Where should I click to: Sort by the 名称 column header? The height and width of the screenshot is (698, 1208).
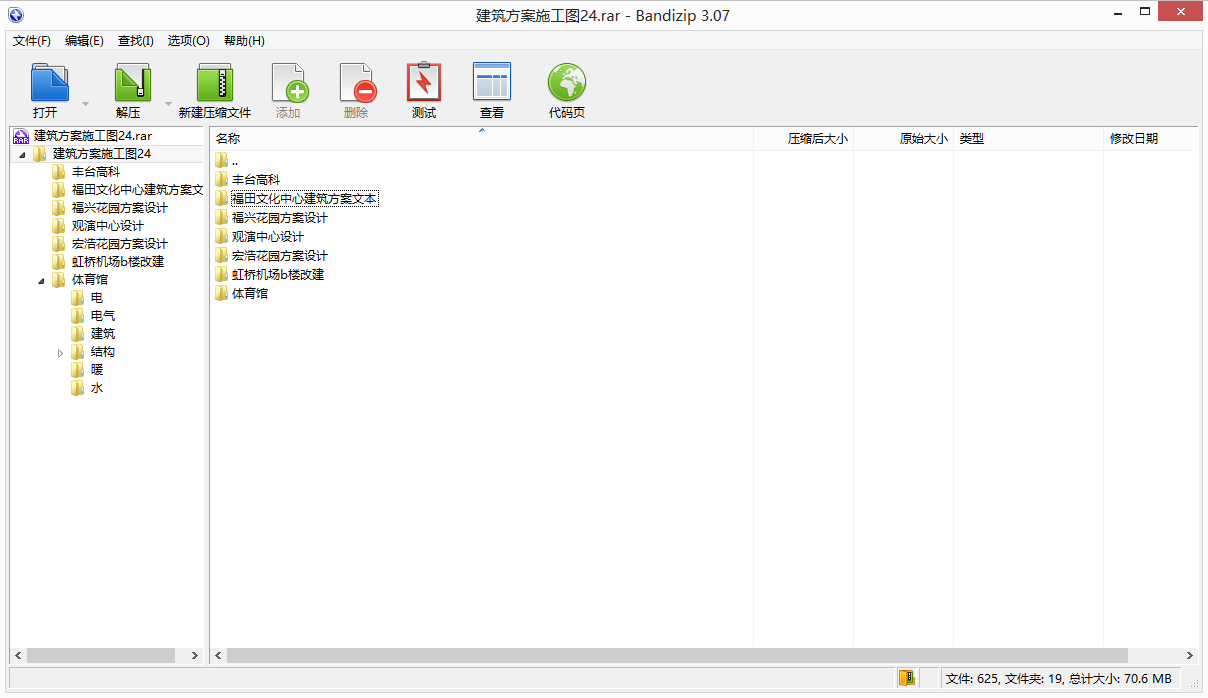pyautogui.click(x=482, y=139)
